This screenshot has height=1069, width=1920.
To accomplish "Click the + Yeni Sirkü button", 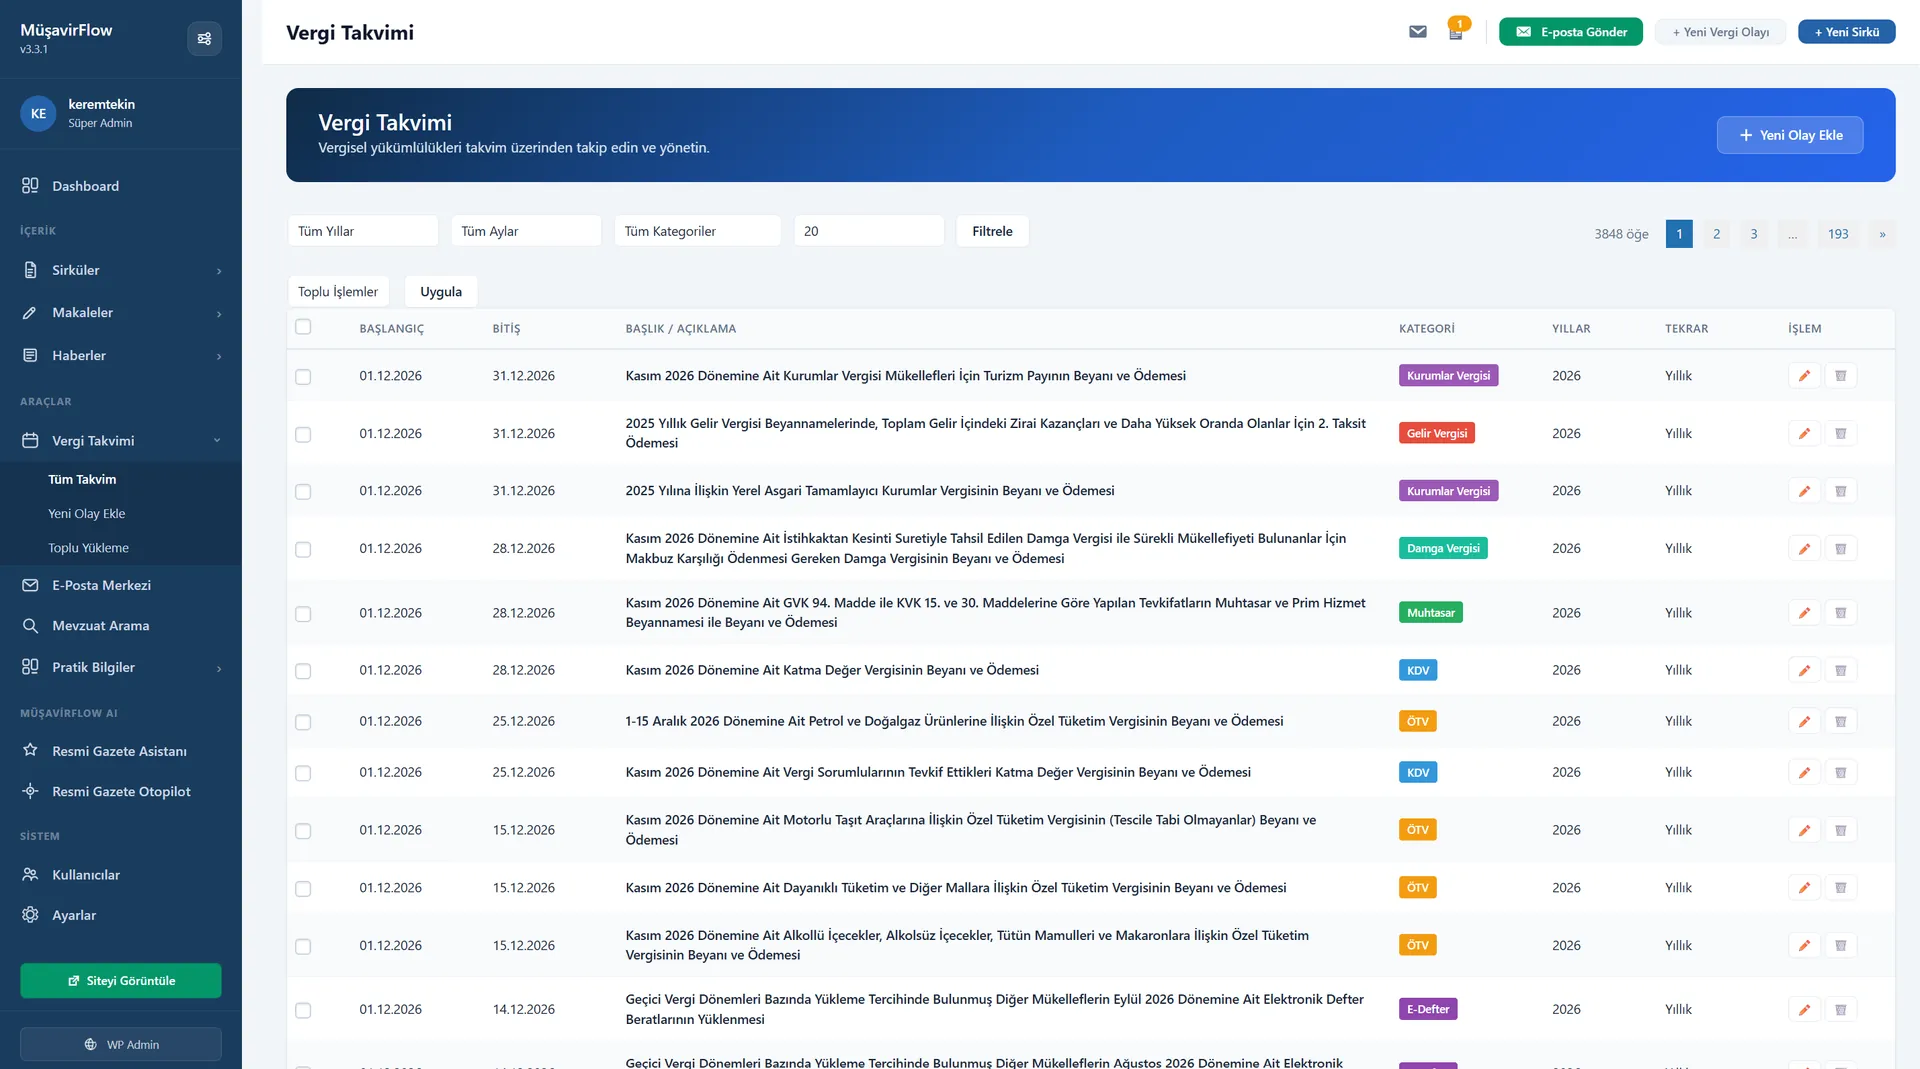I will 1847,32.
